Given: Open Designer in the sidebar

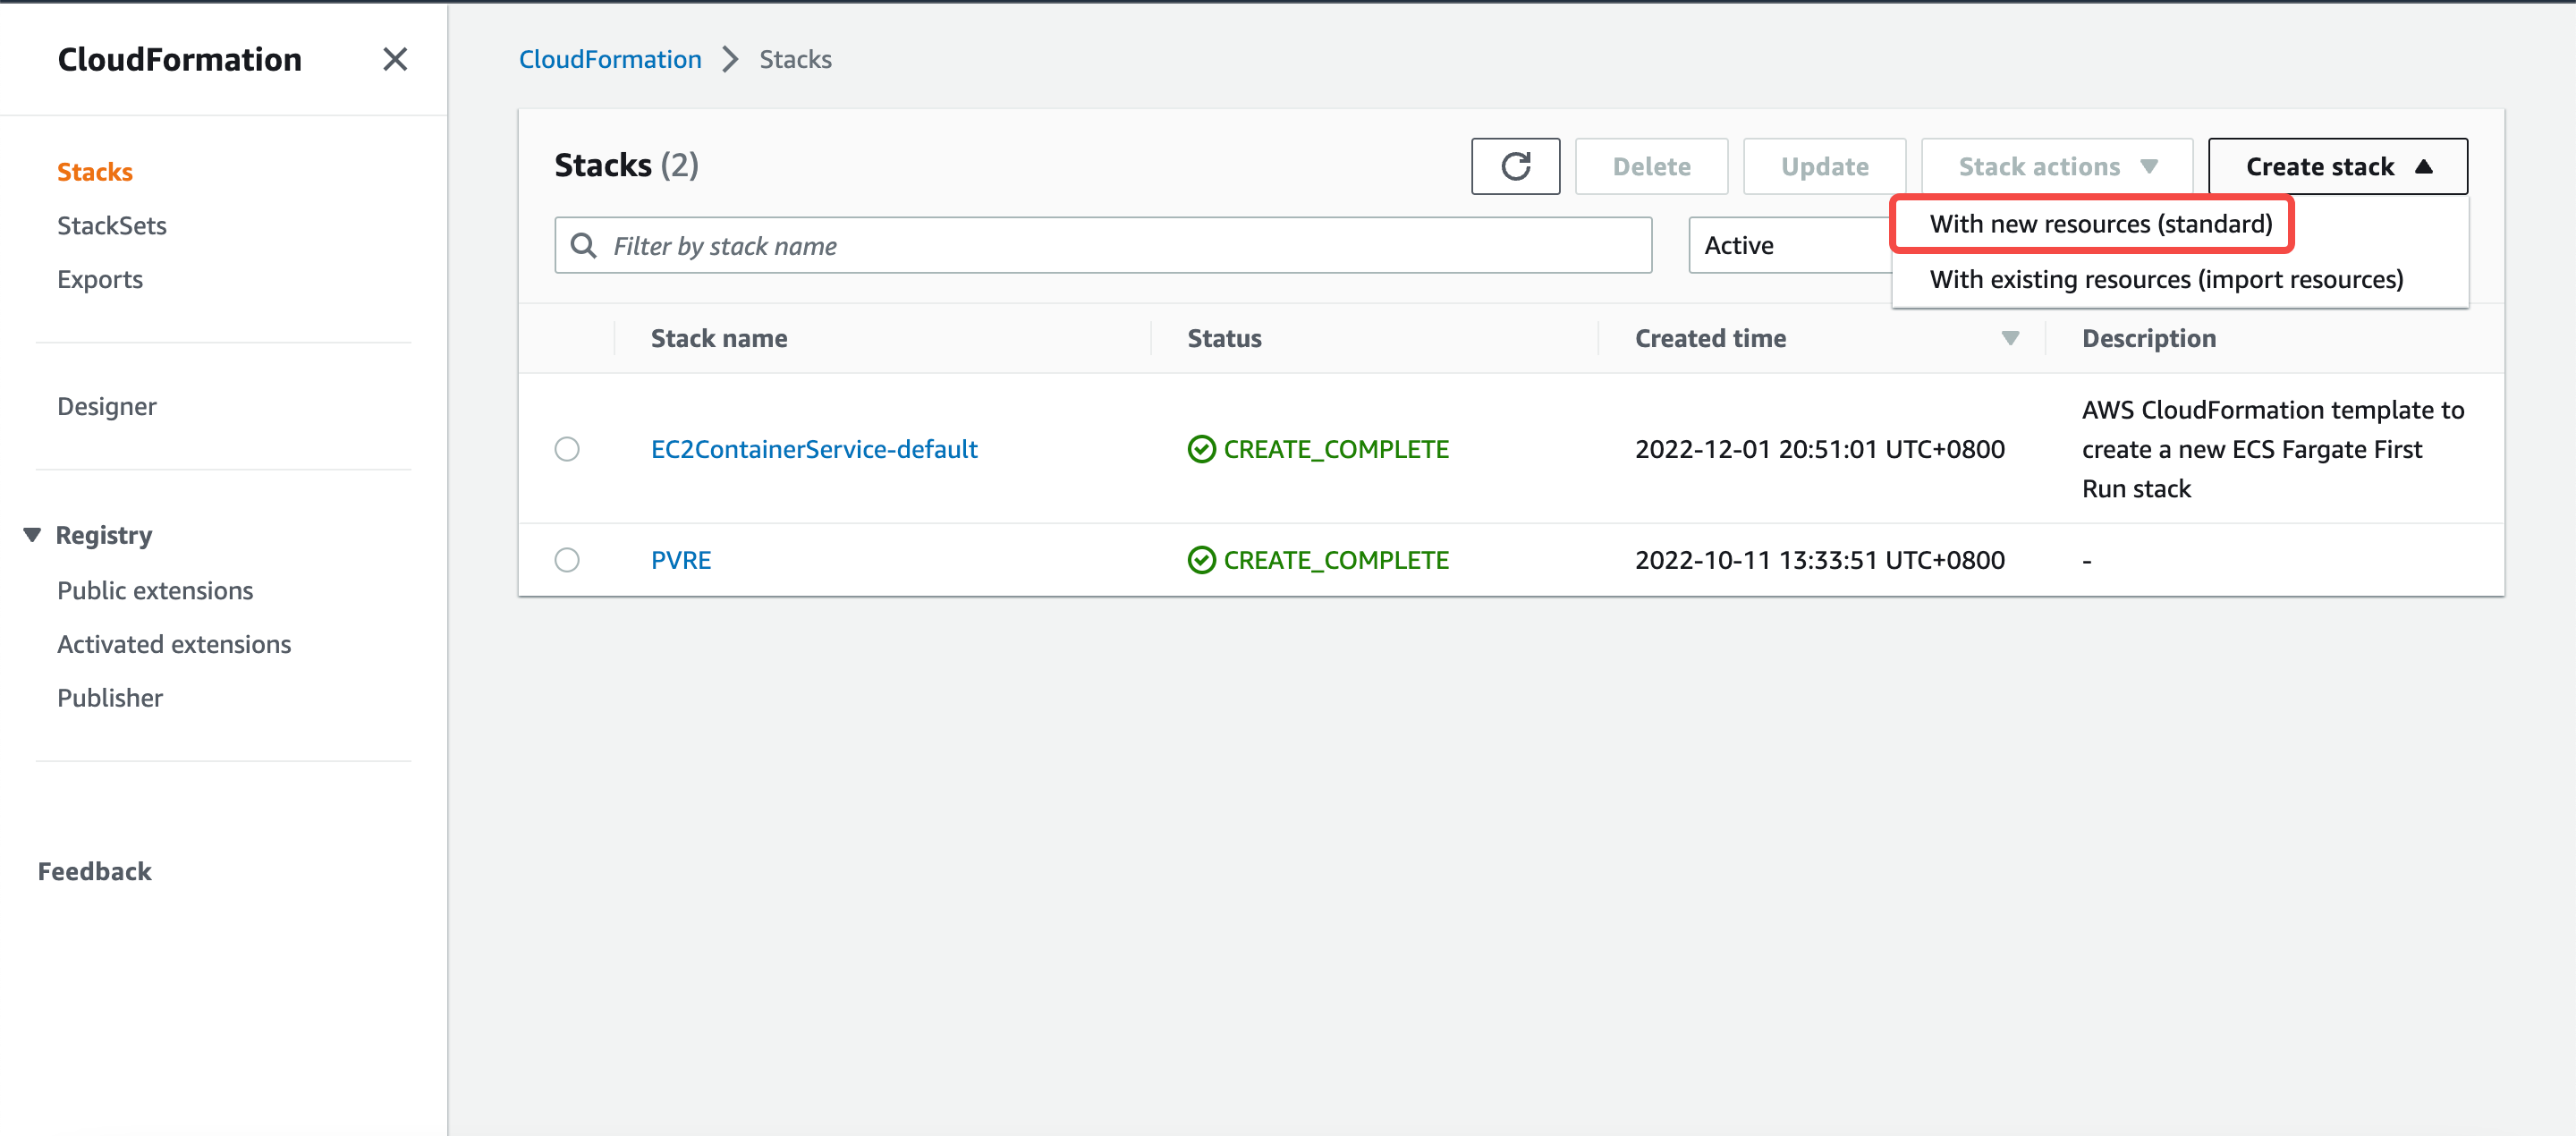Looking at the screenshot, I should coord(107,407).
